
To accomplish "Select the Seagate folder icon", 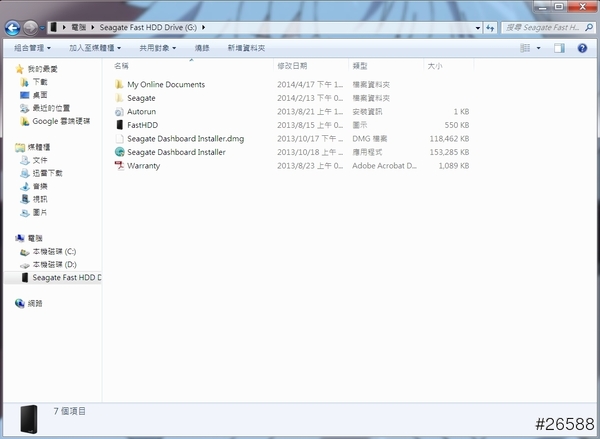I will (119, 98).
